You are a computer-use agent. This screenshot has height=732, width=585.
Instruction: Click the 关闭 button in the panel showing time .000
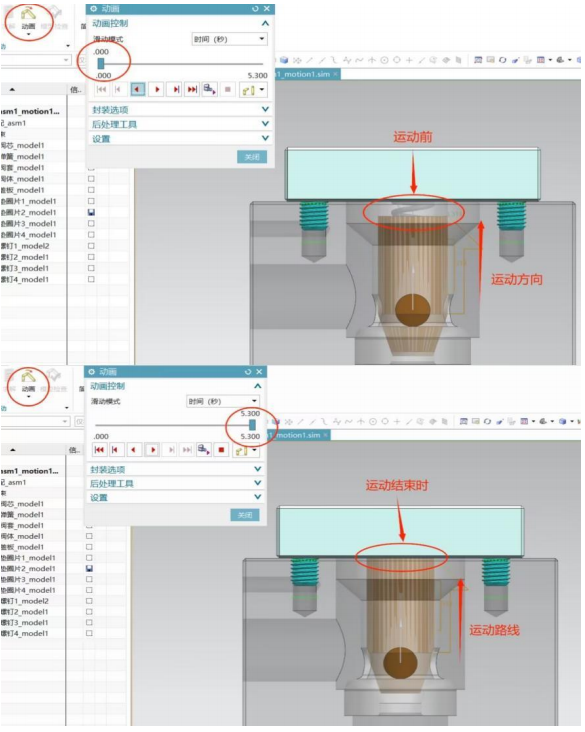(x=252, y=157)
